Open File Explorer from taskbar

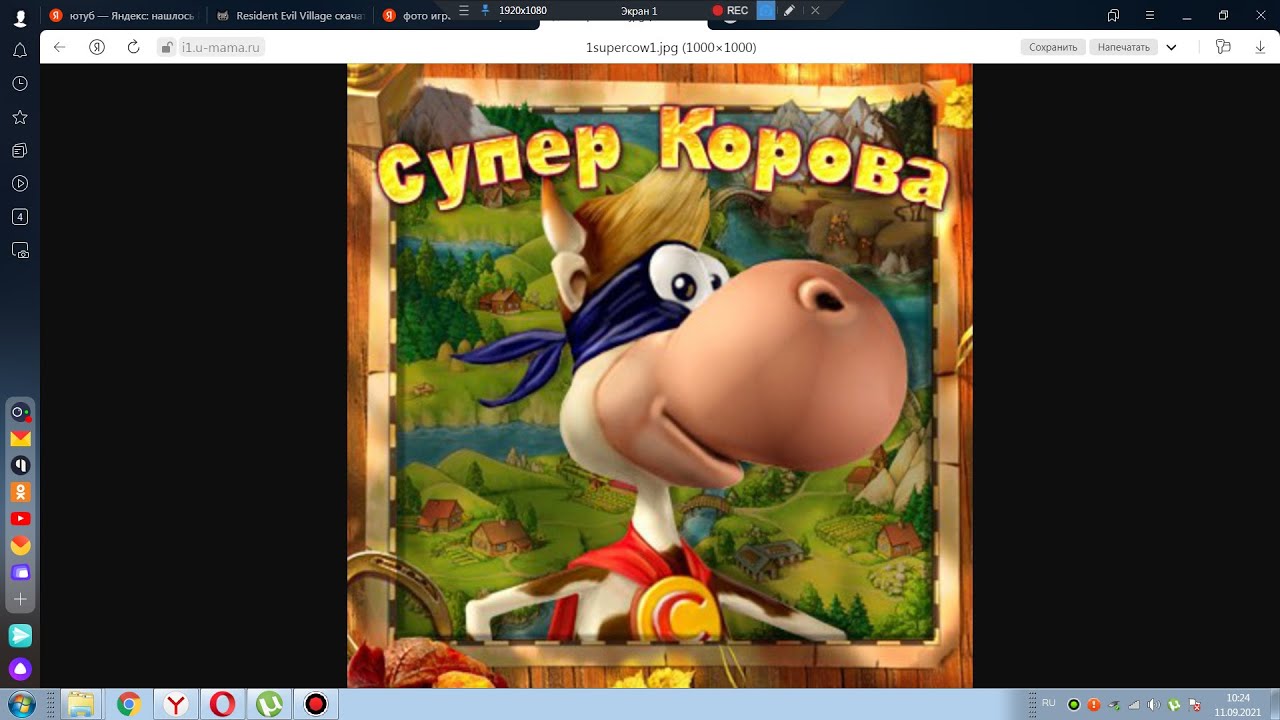click(81, 704)
